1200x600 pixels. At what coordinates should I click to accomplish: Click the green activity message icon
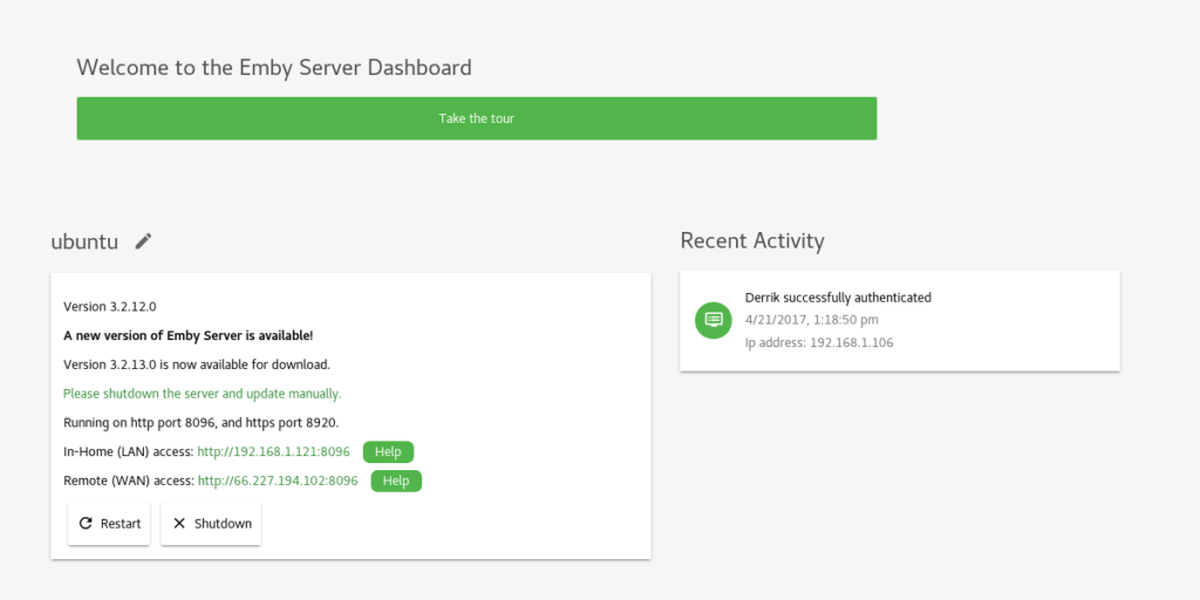coord(713,320)
